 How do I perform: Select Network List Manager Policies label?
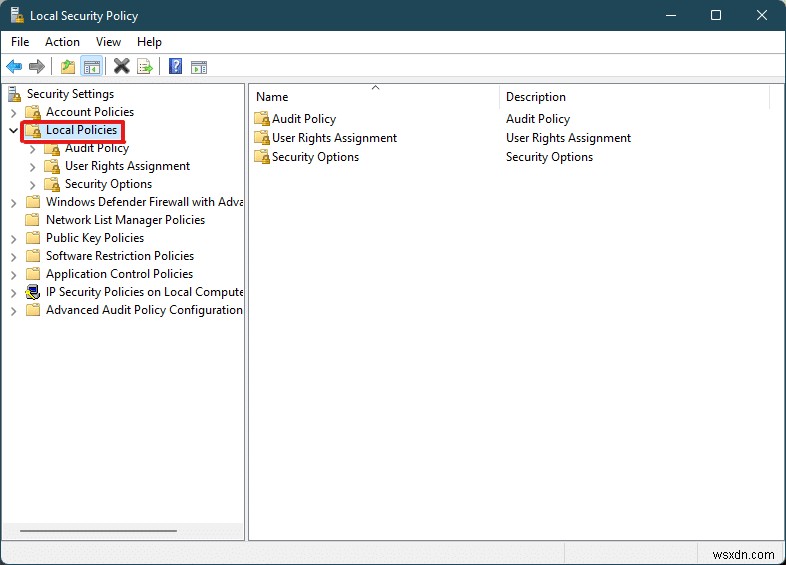click(x=125, y=220)
